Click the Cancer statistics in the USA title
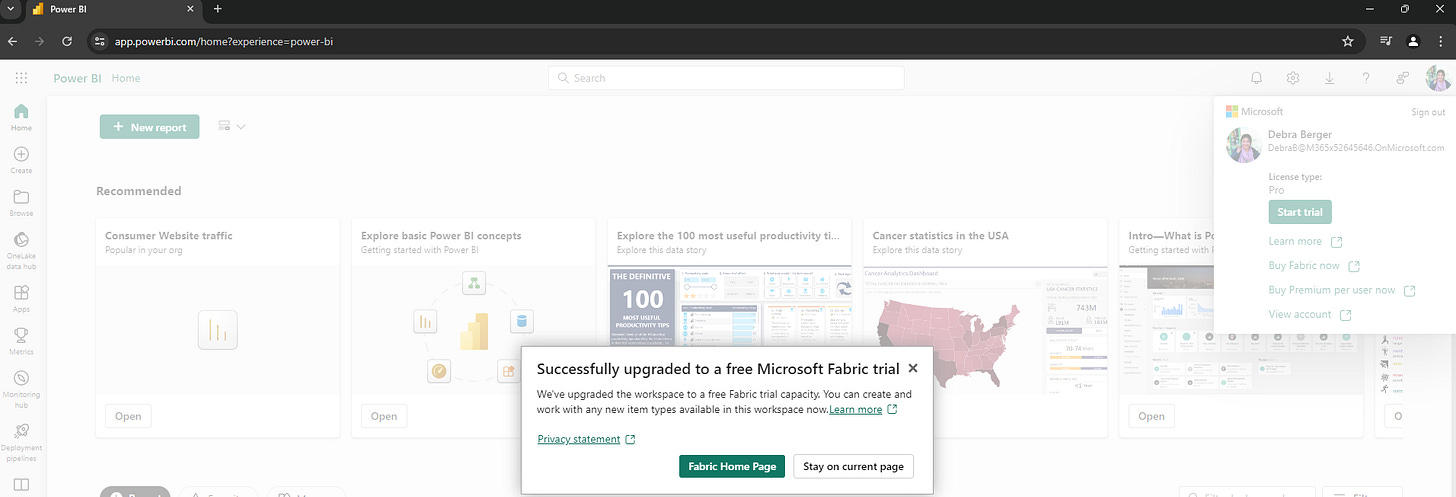The width and height of the screenshot is (1456, 497). [x=940, y=235]
